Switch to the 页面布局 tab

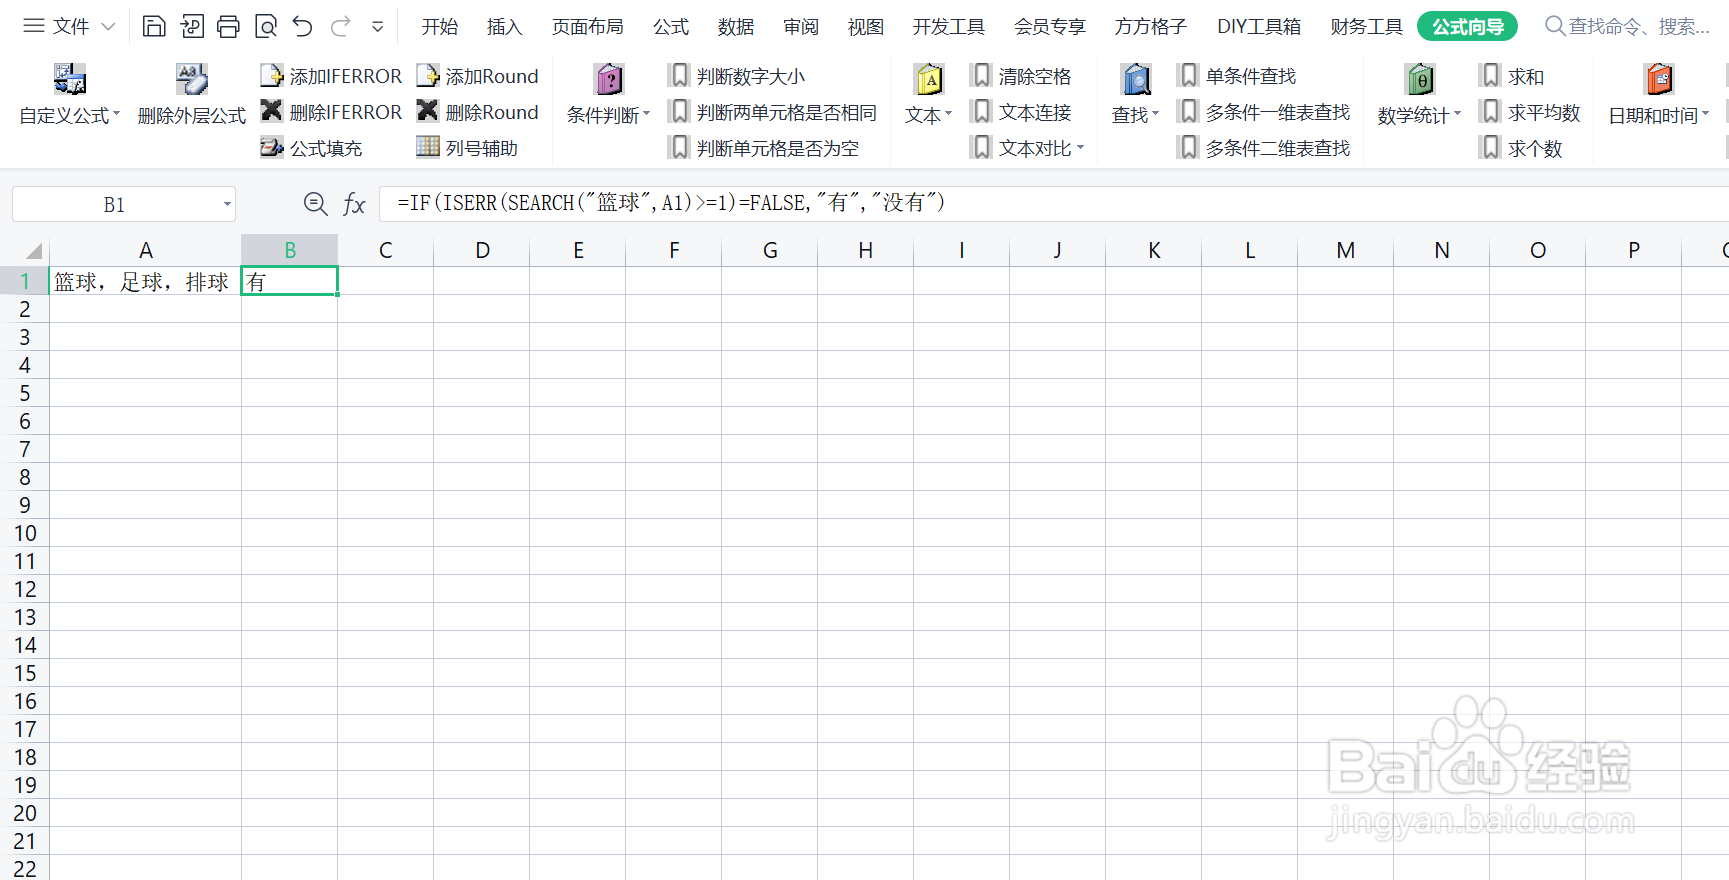(588, 27)
